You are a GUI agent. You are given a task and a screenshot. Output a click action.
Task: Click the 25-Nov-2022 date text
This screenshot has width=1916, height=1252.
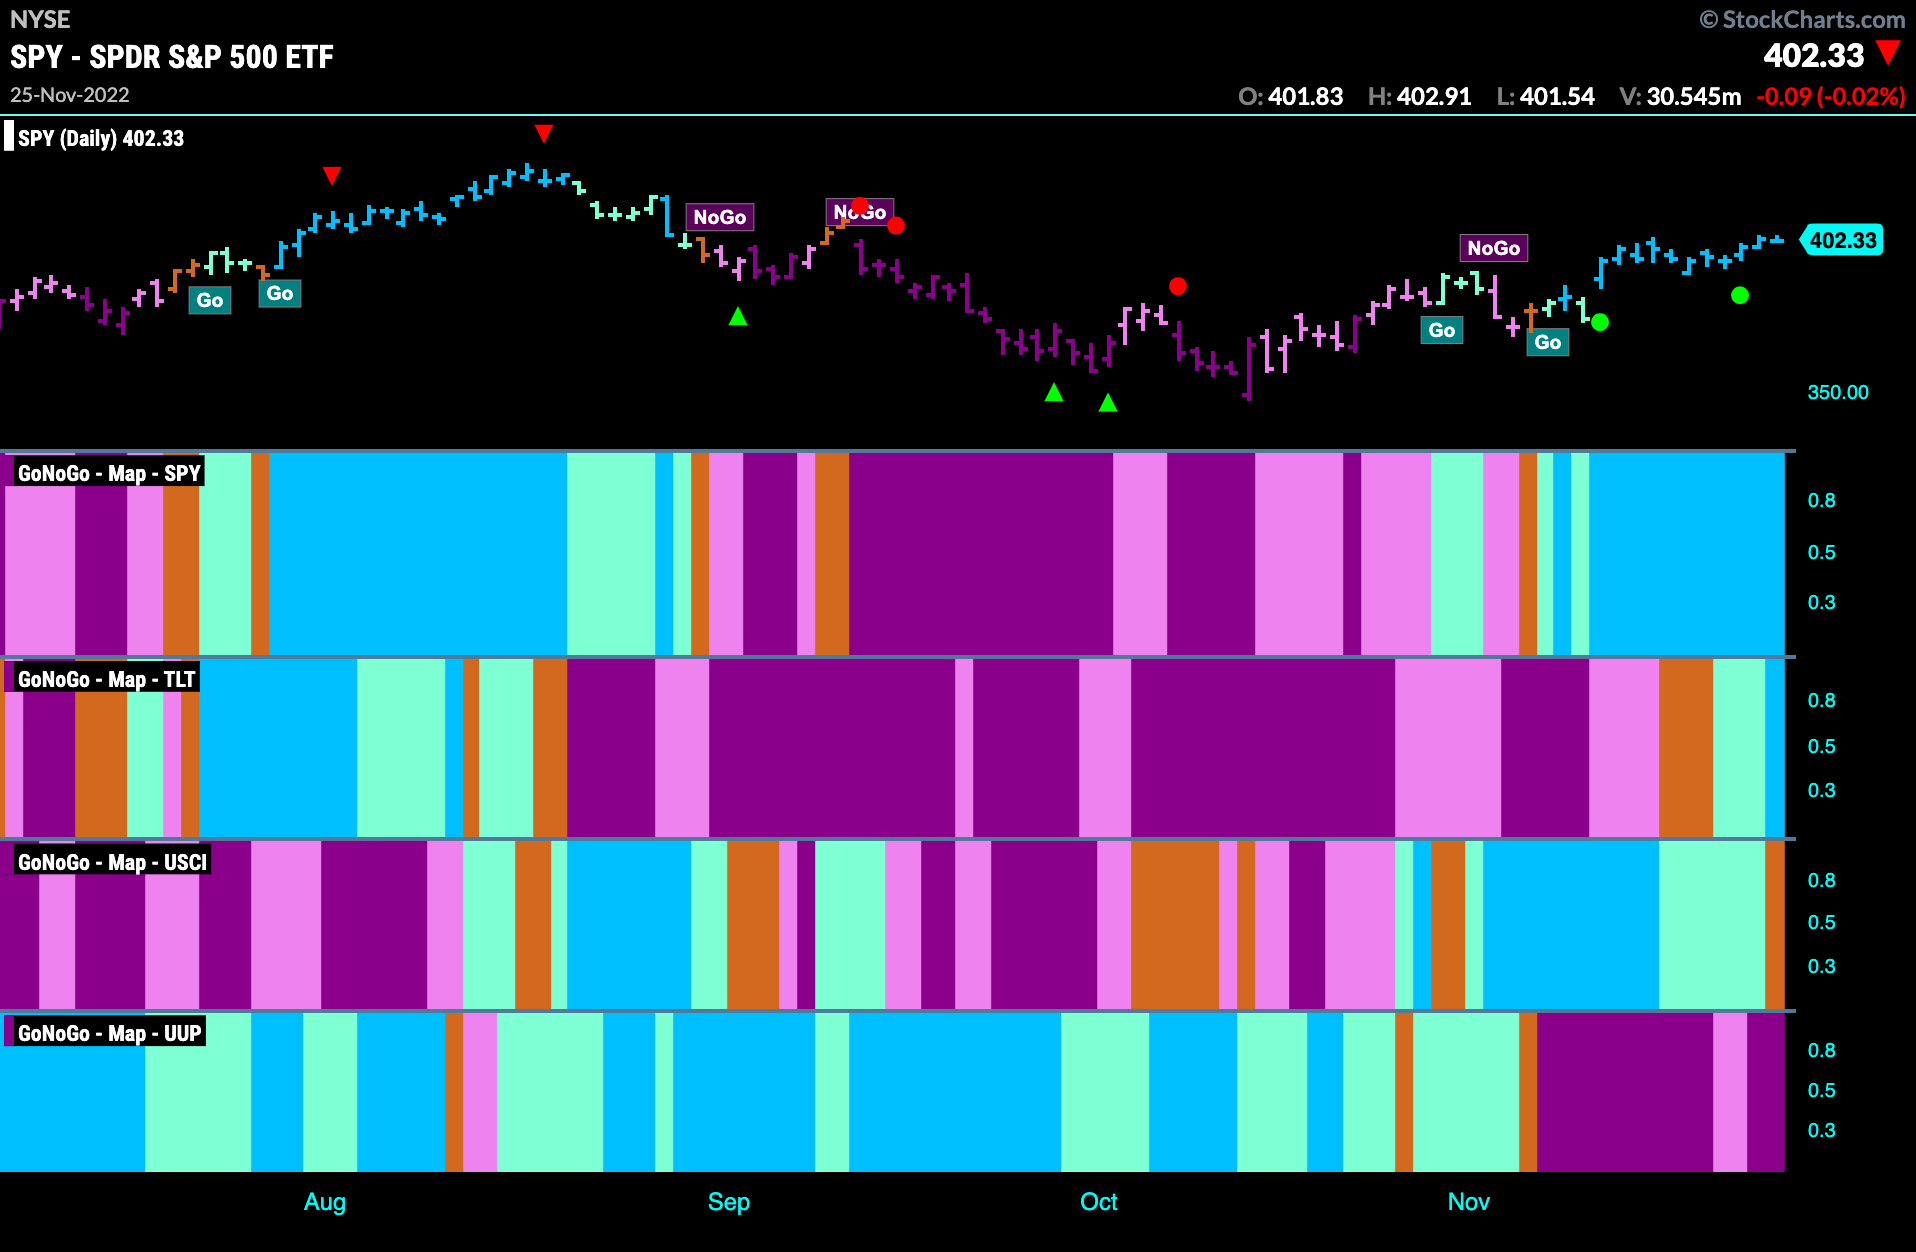point(70,95)
